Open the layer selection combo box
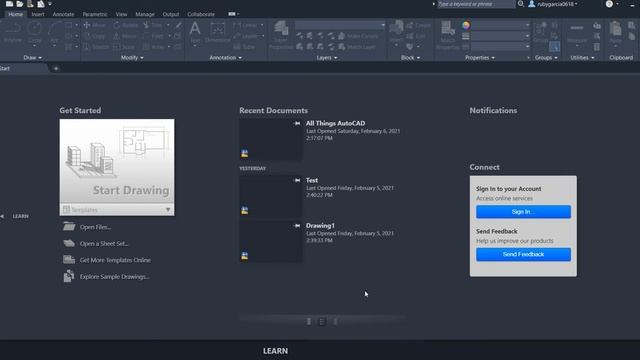 coord(340,25)
